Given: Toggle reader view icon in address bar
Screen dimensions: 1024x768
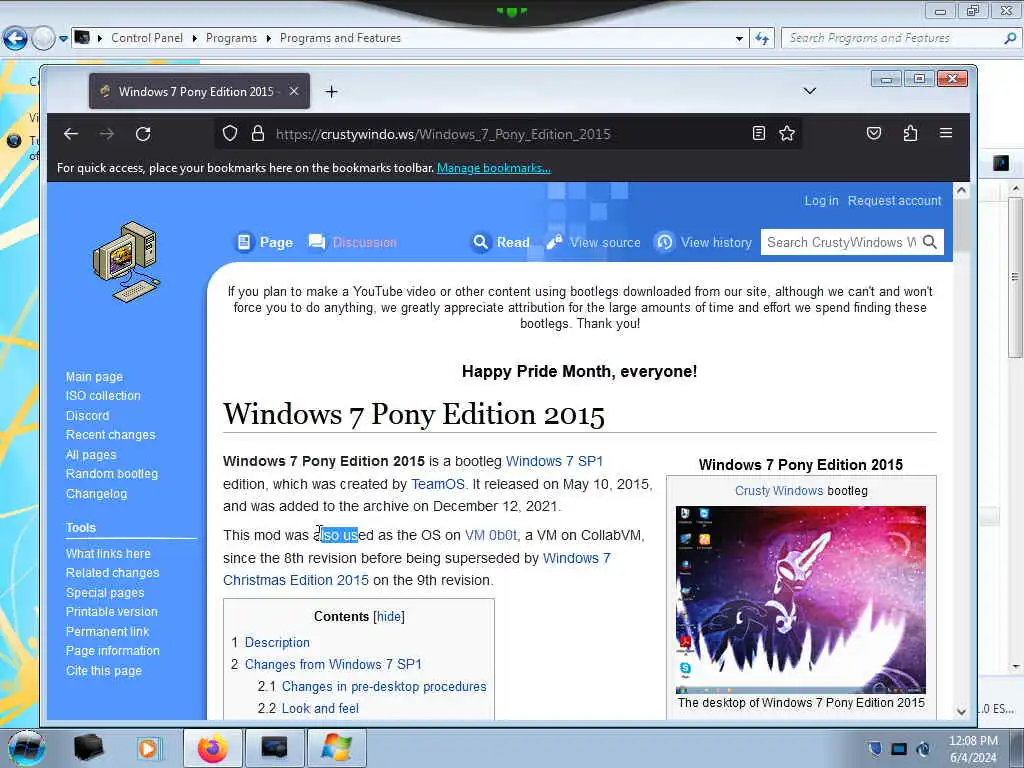Looking at the screenshot, I should pos(758,134).
